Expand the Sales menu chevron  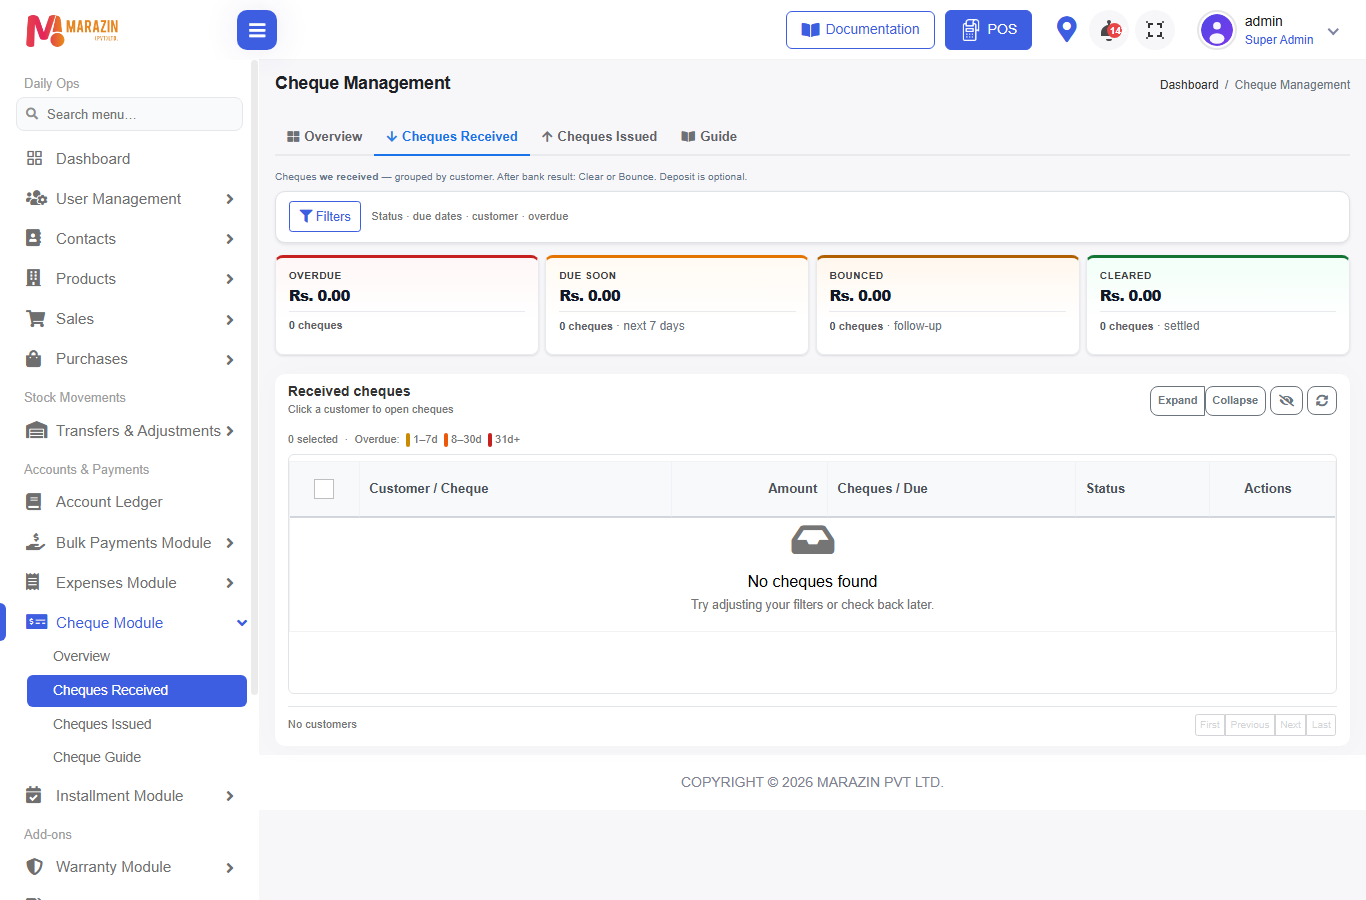tap(230, 320)
